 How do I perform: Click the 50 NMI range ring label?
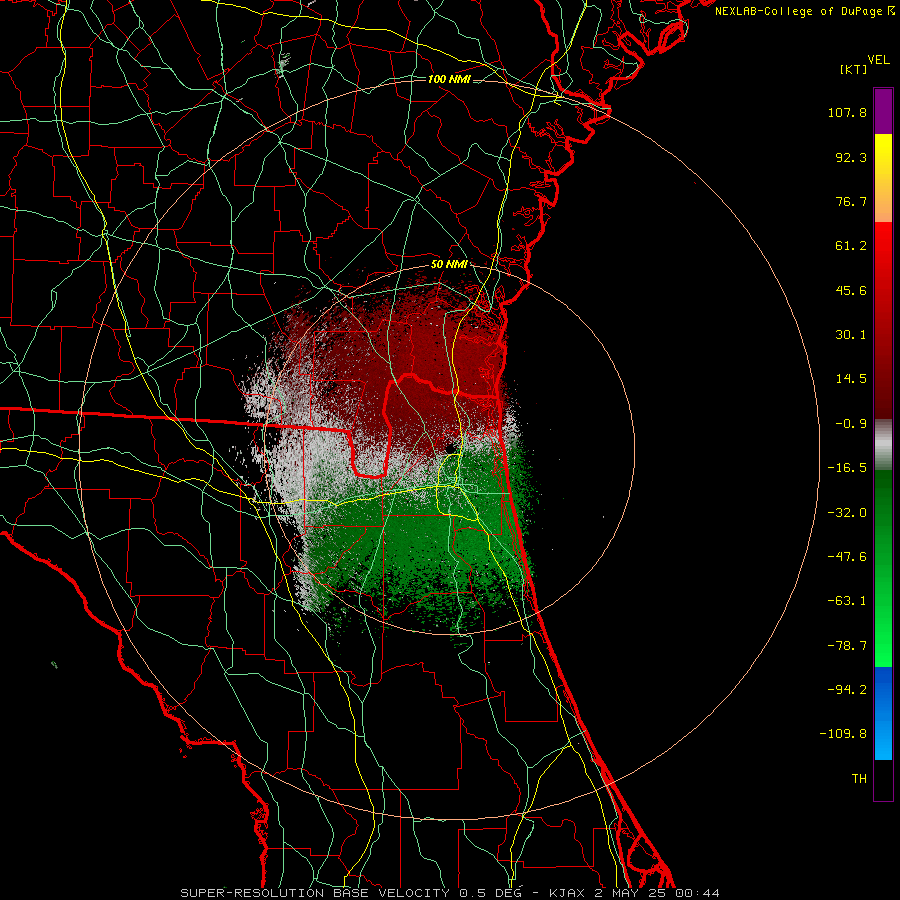[449, 265]
